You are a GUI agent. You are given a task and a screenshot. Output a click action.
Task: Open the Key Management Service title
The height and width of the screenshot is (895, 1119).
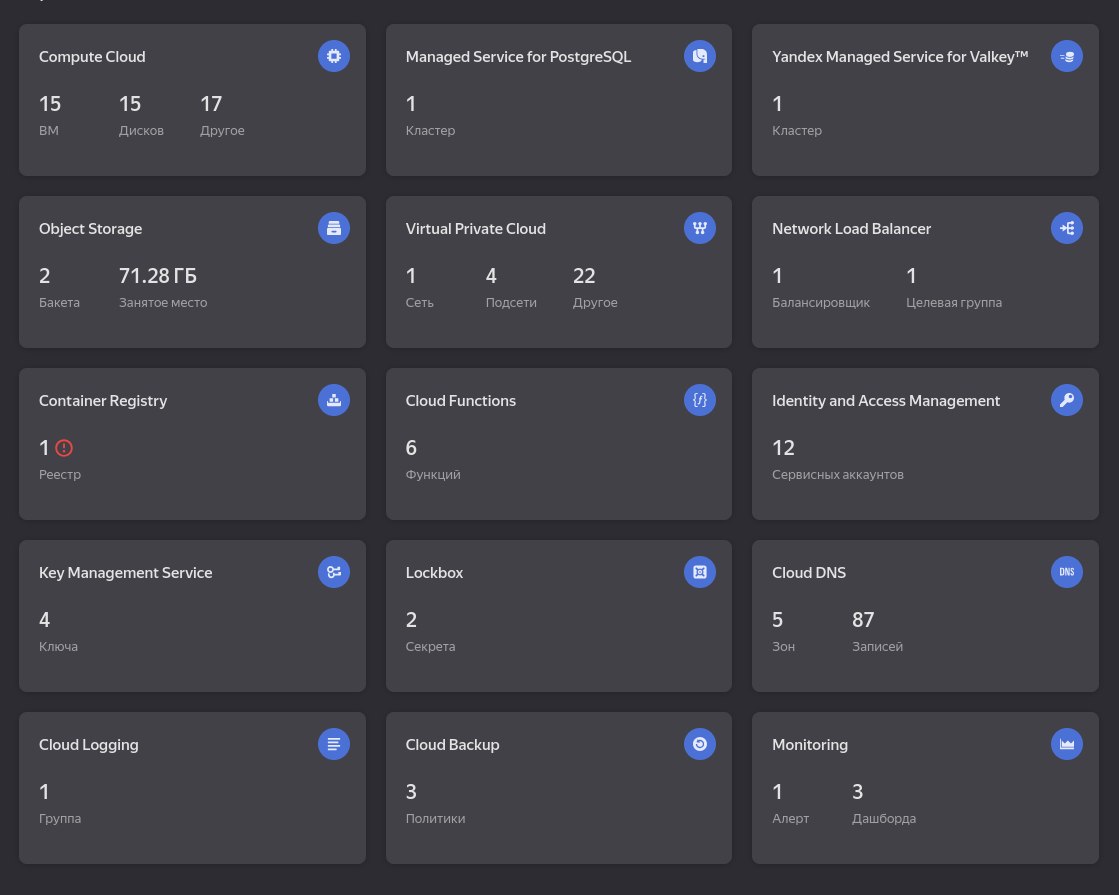click(126, 573)
